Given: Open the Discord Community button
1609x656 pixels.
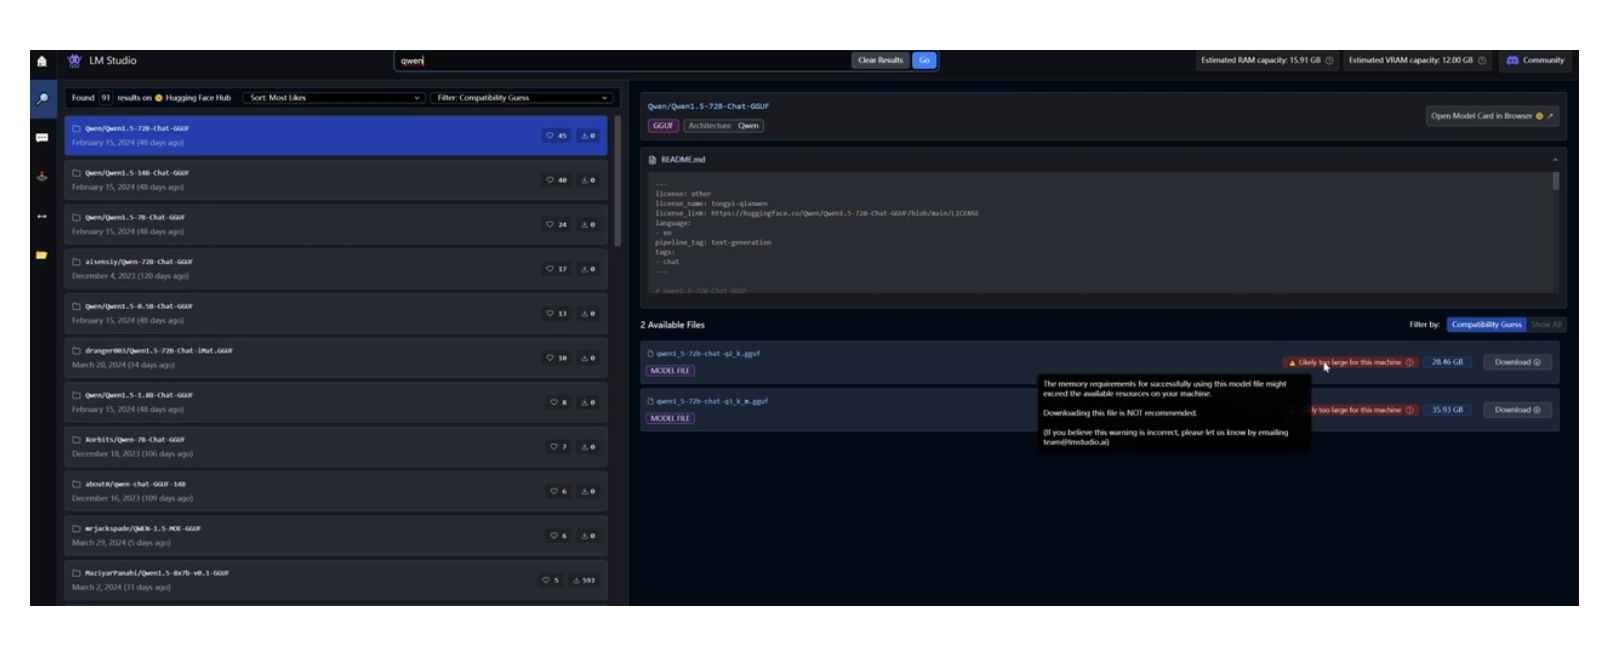Looking at the screenshot, I should pyautogui.click(x=1535, y=61).
